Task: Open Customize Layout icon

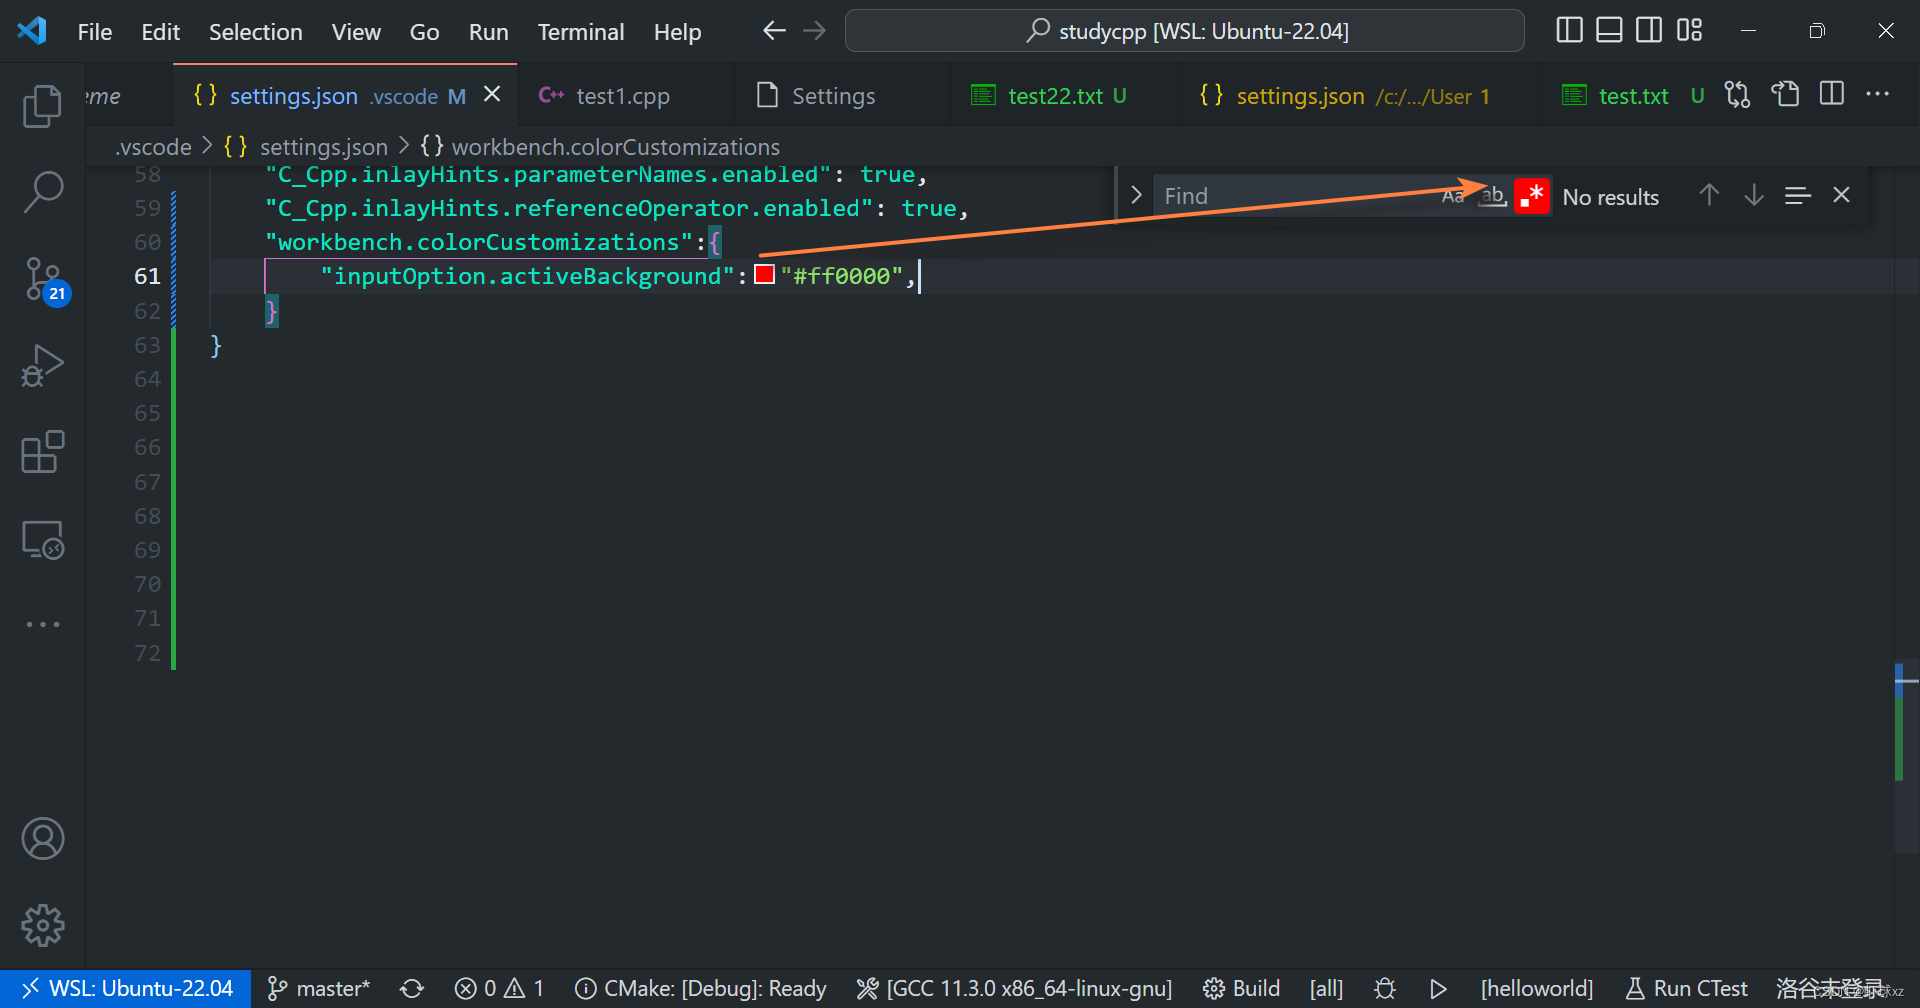Action: 1689,30
